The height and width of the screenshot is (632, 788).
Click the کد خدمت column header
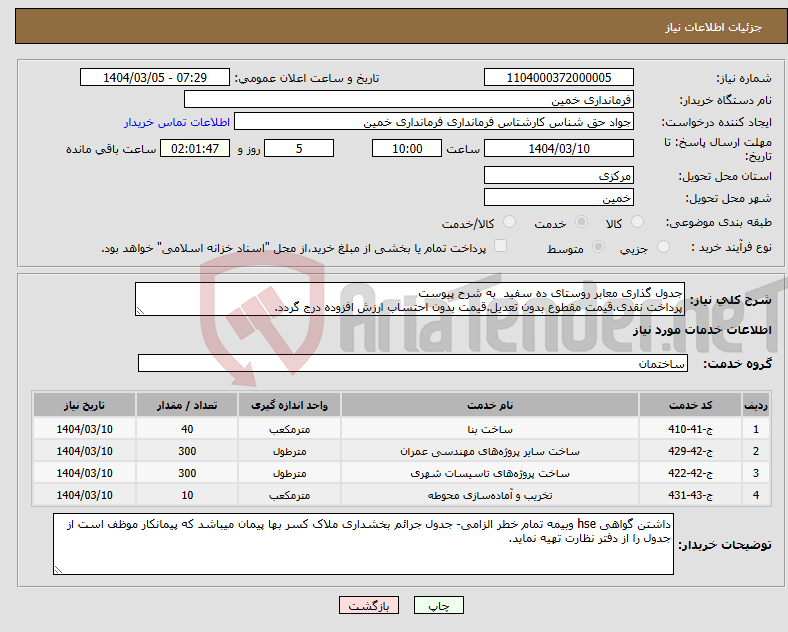[691, 405]
